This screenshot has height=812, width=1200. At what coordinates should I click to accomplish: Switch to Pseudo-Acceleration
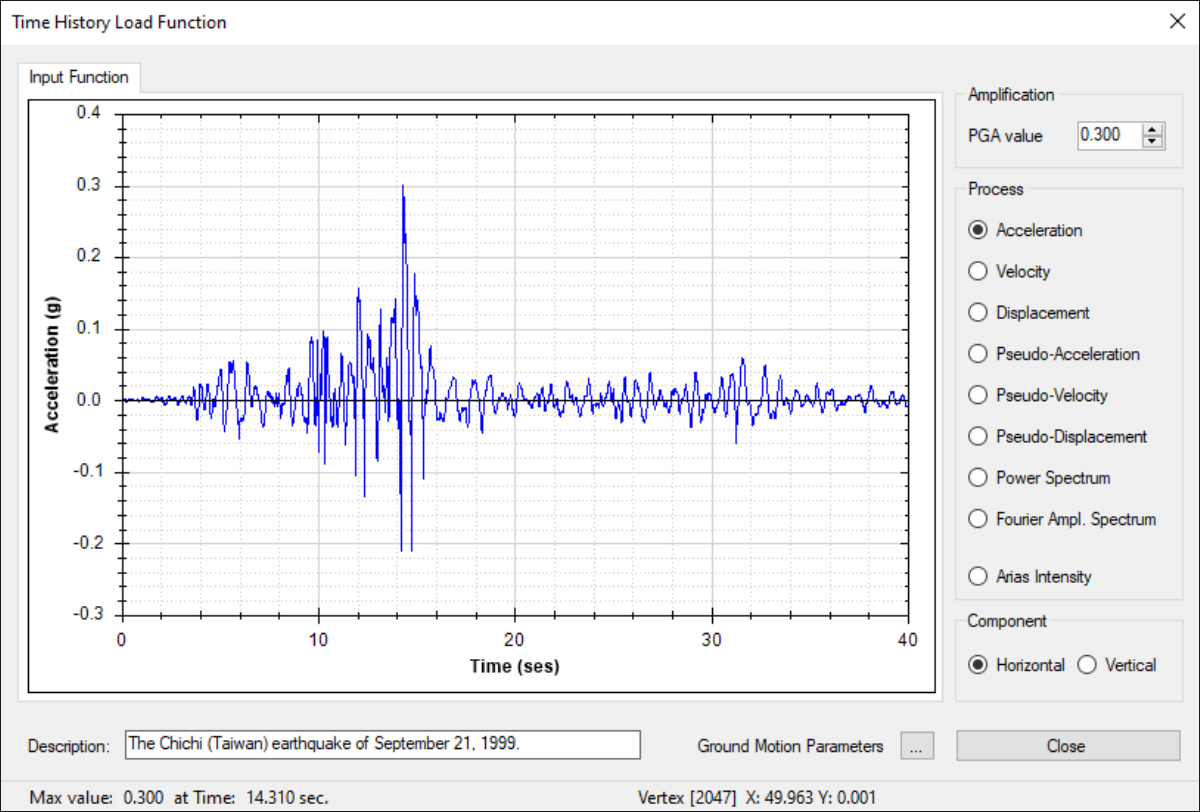click(x=1054, y=354)
